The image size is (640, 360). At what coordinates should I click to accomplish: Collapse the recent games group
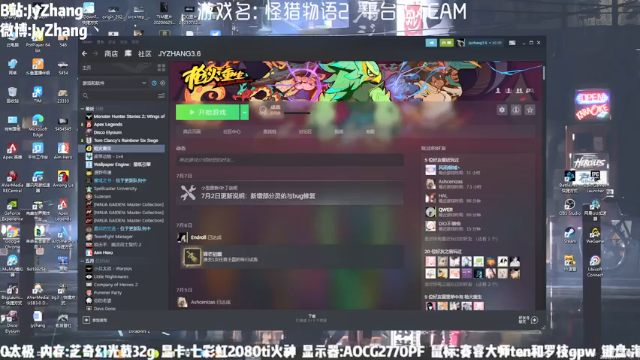click(82, 109)
